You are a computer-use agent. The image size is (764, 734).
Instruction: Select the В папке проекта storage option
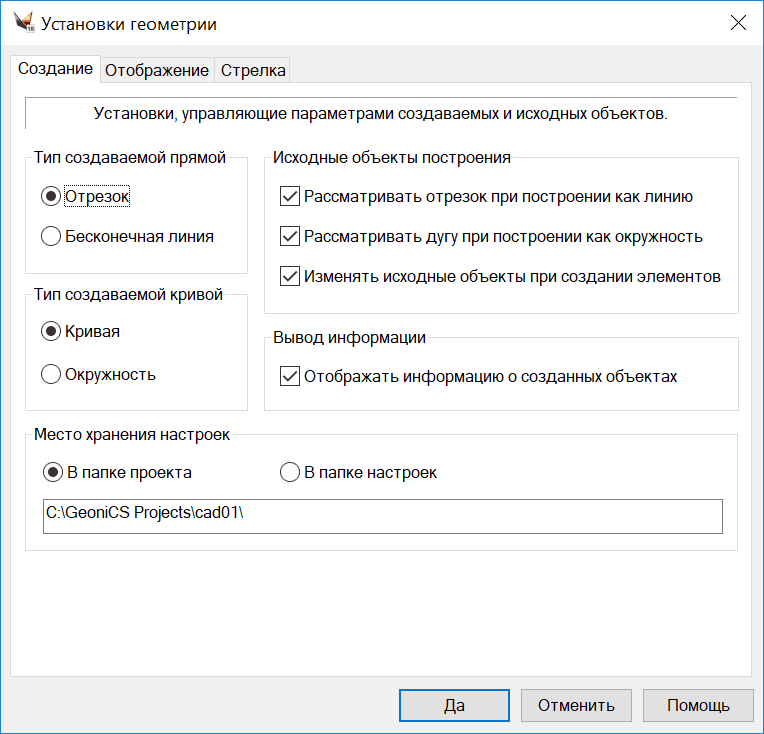[51, 472]
